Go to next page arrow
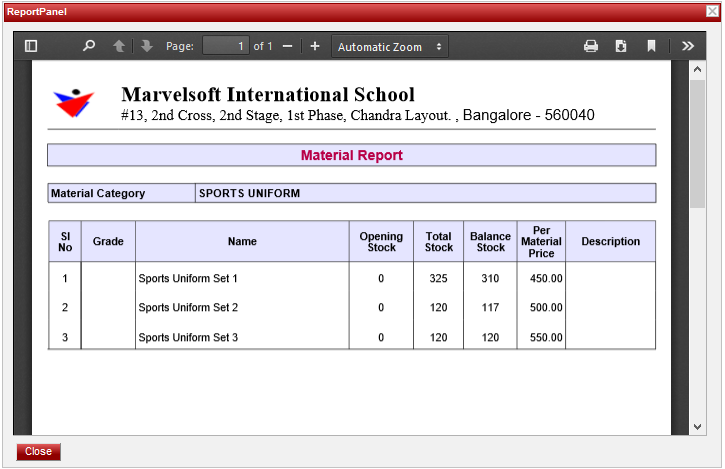The height and width of the screenshot is (469, 725). pyautogui.click(x=146, y=46)
